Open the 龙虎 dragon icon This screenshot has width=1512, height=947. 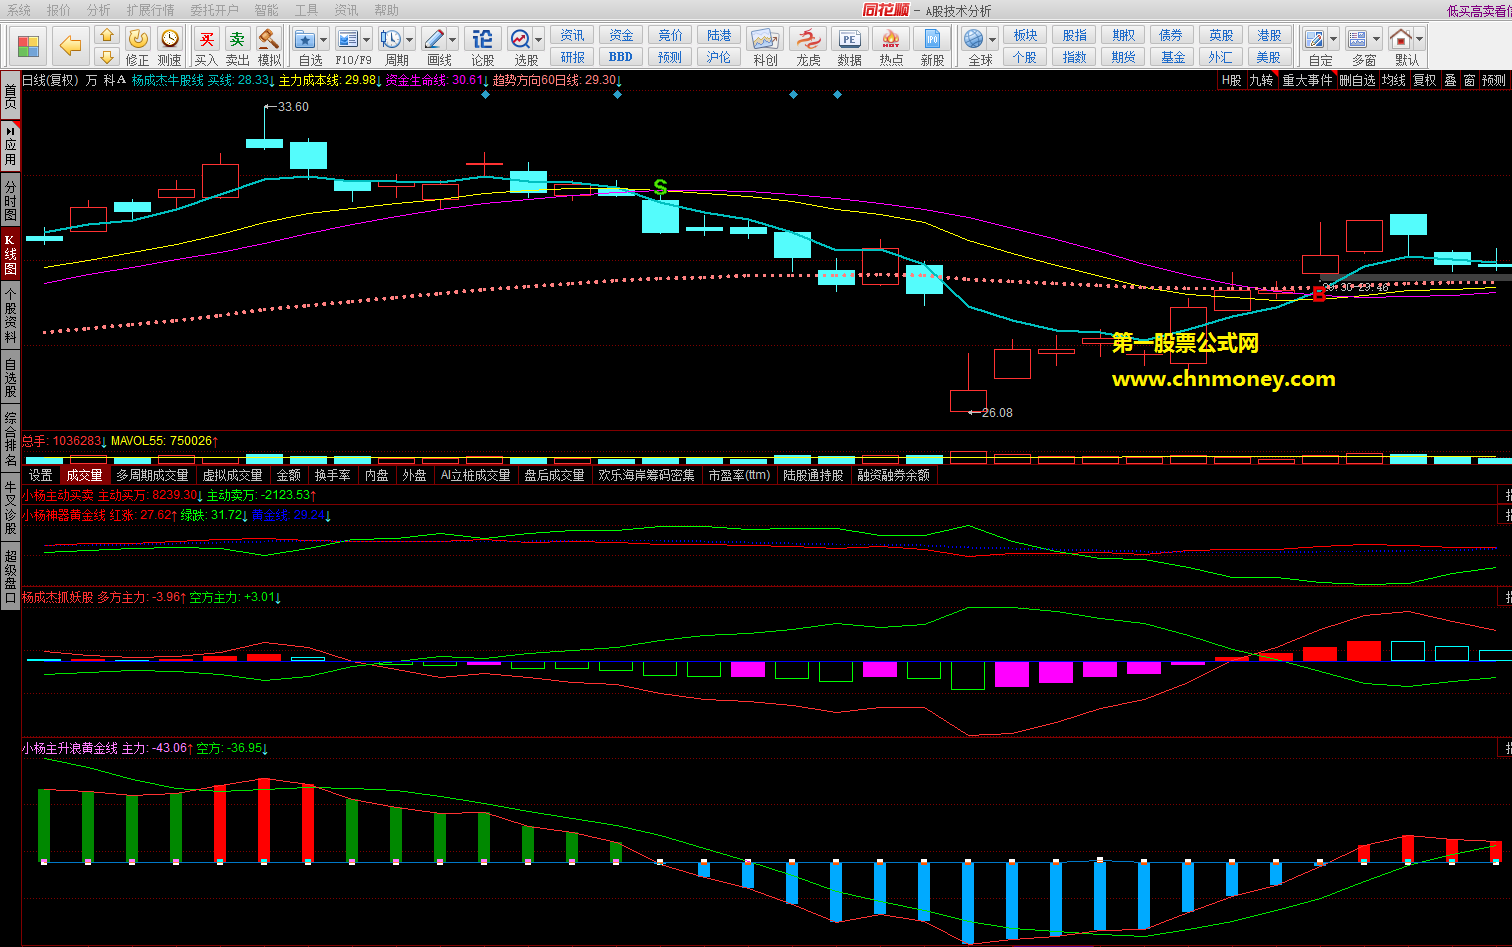click(807, 38)
